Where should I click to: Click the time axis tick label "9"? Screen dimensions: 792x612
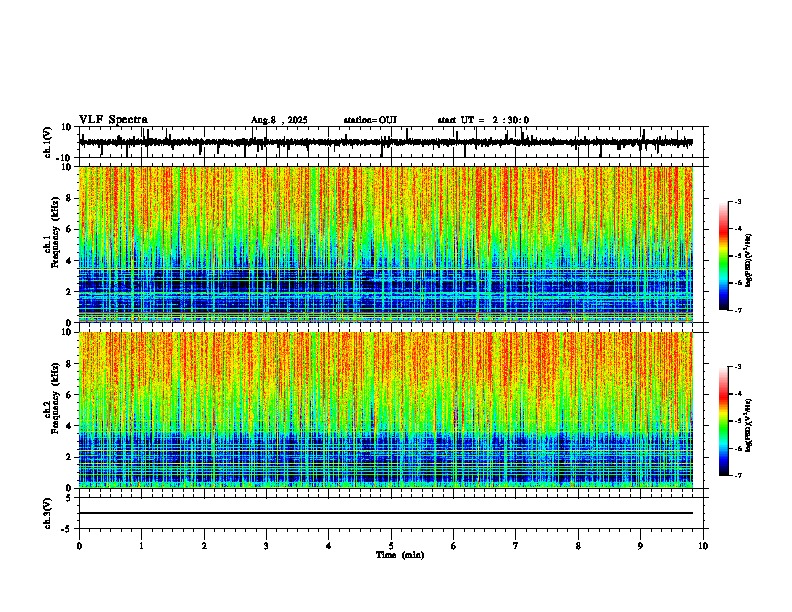640,545
